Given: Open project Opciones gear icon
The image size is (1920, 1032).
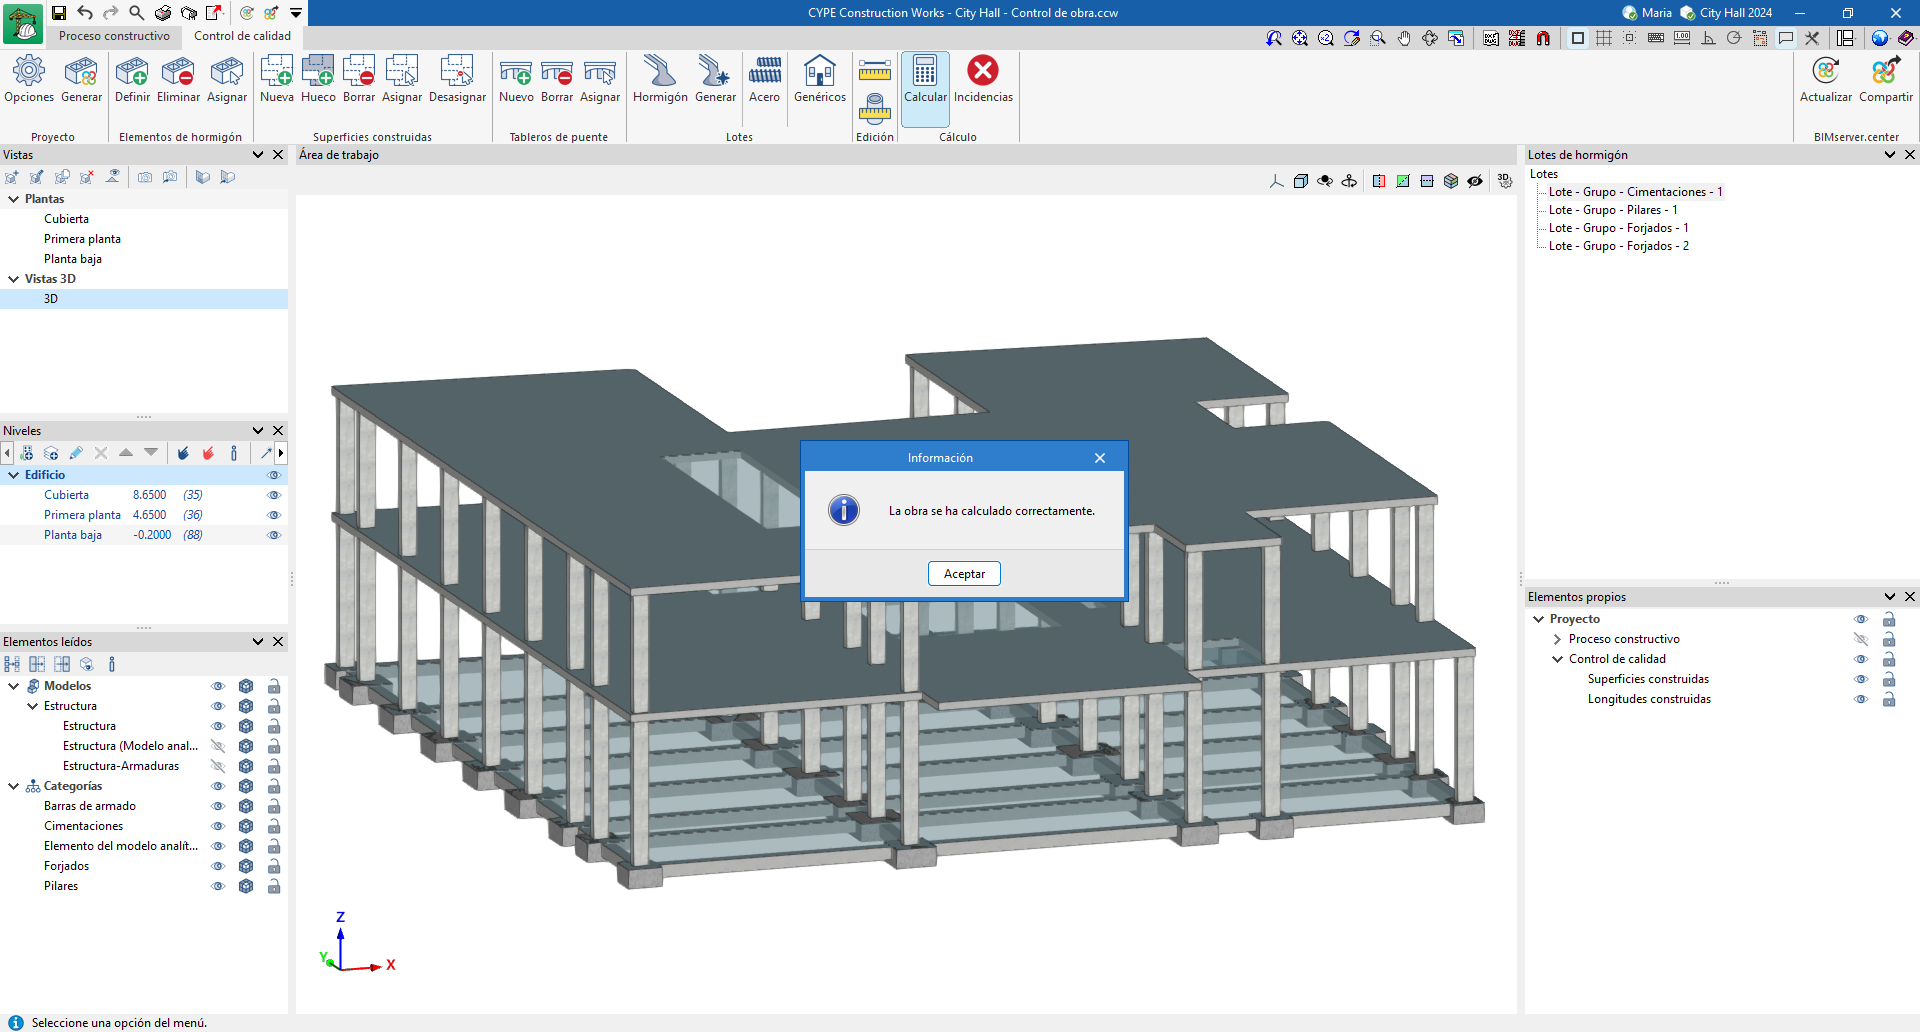Looking at the screenshot, I should point(29,72).
